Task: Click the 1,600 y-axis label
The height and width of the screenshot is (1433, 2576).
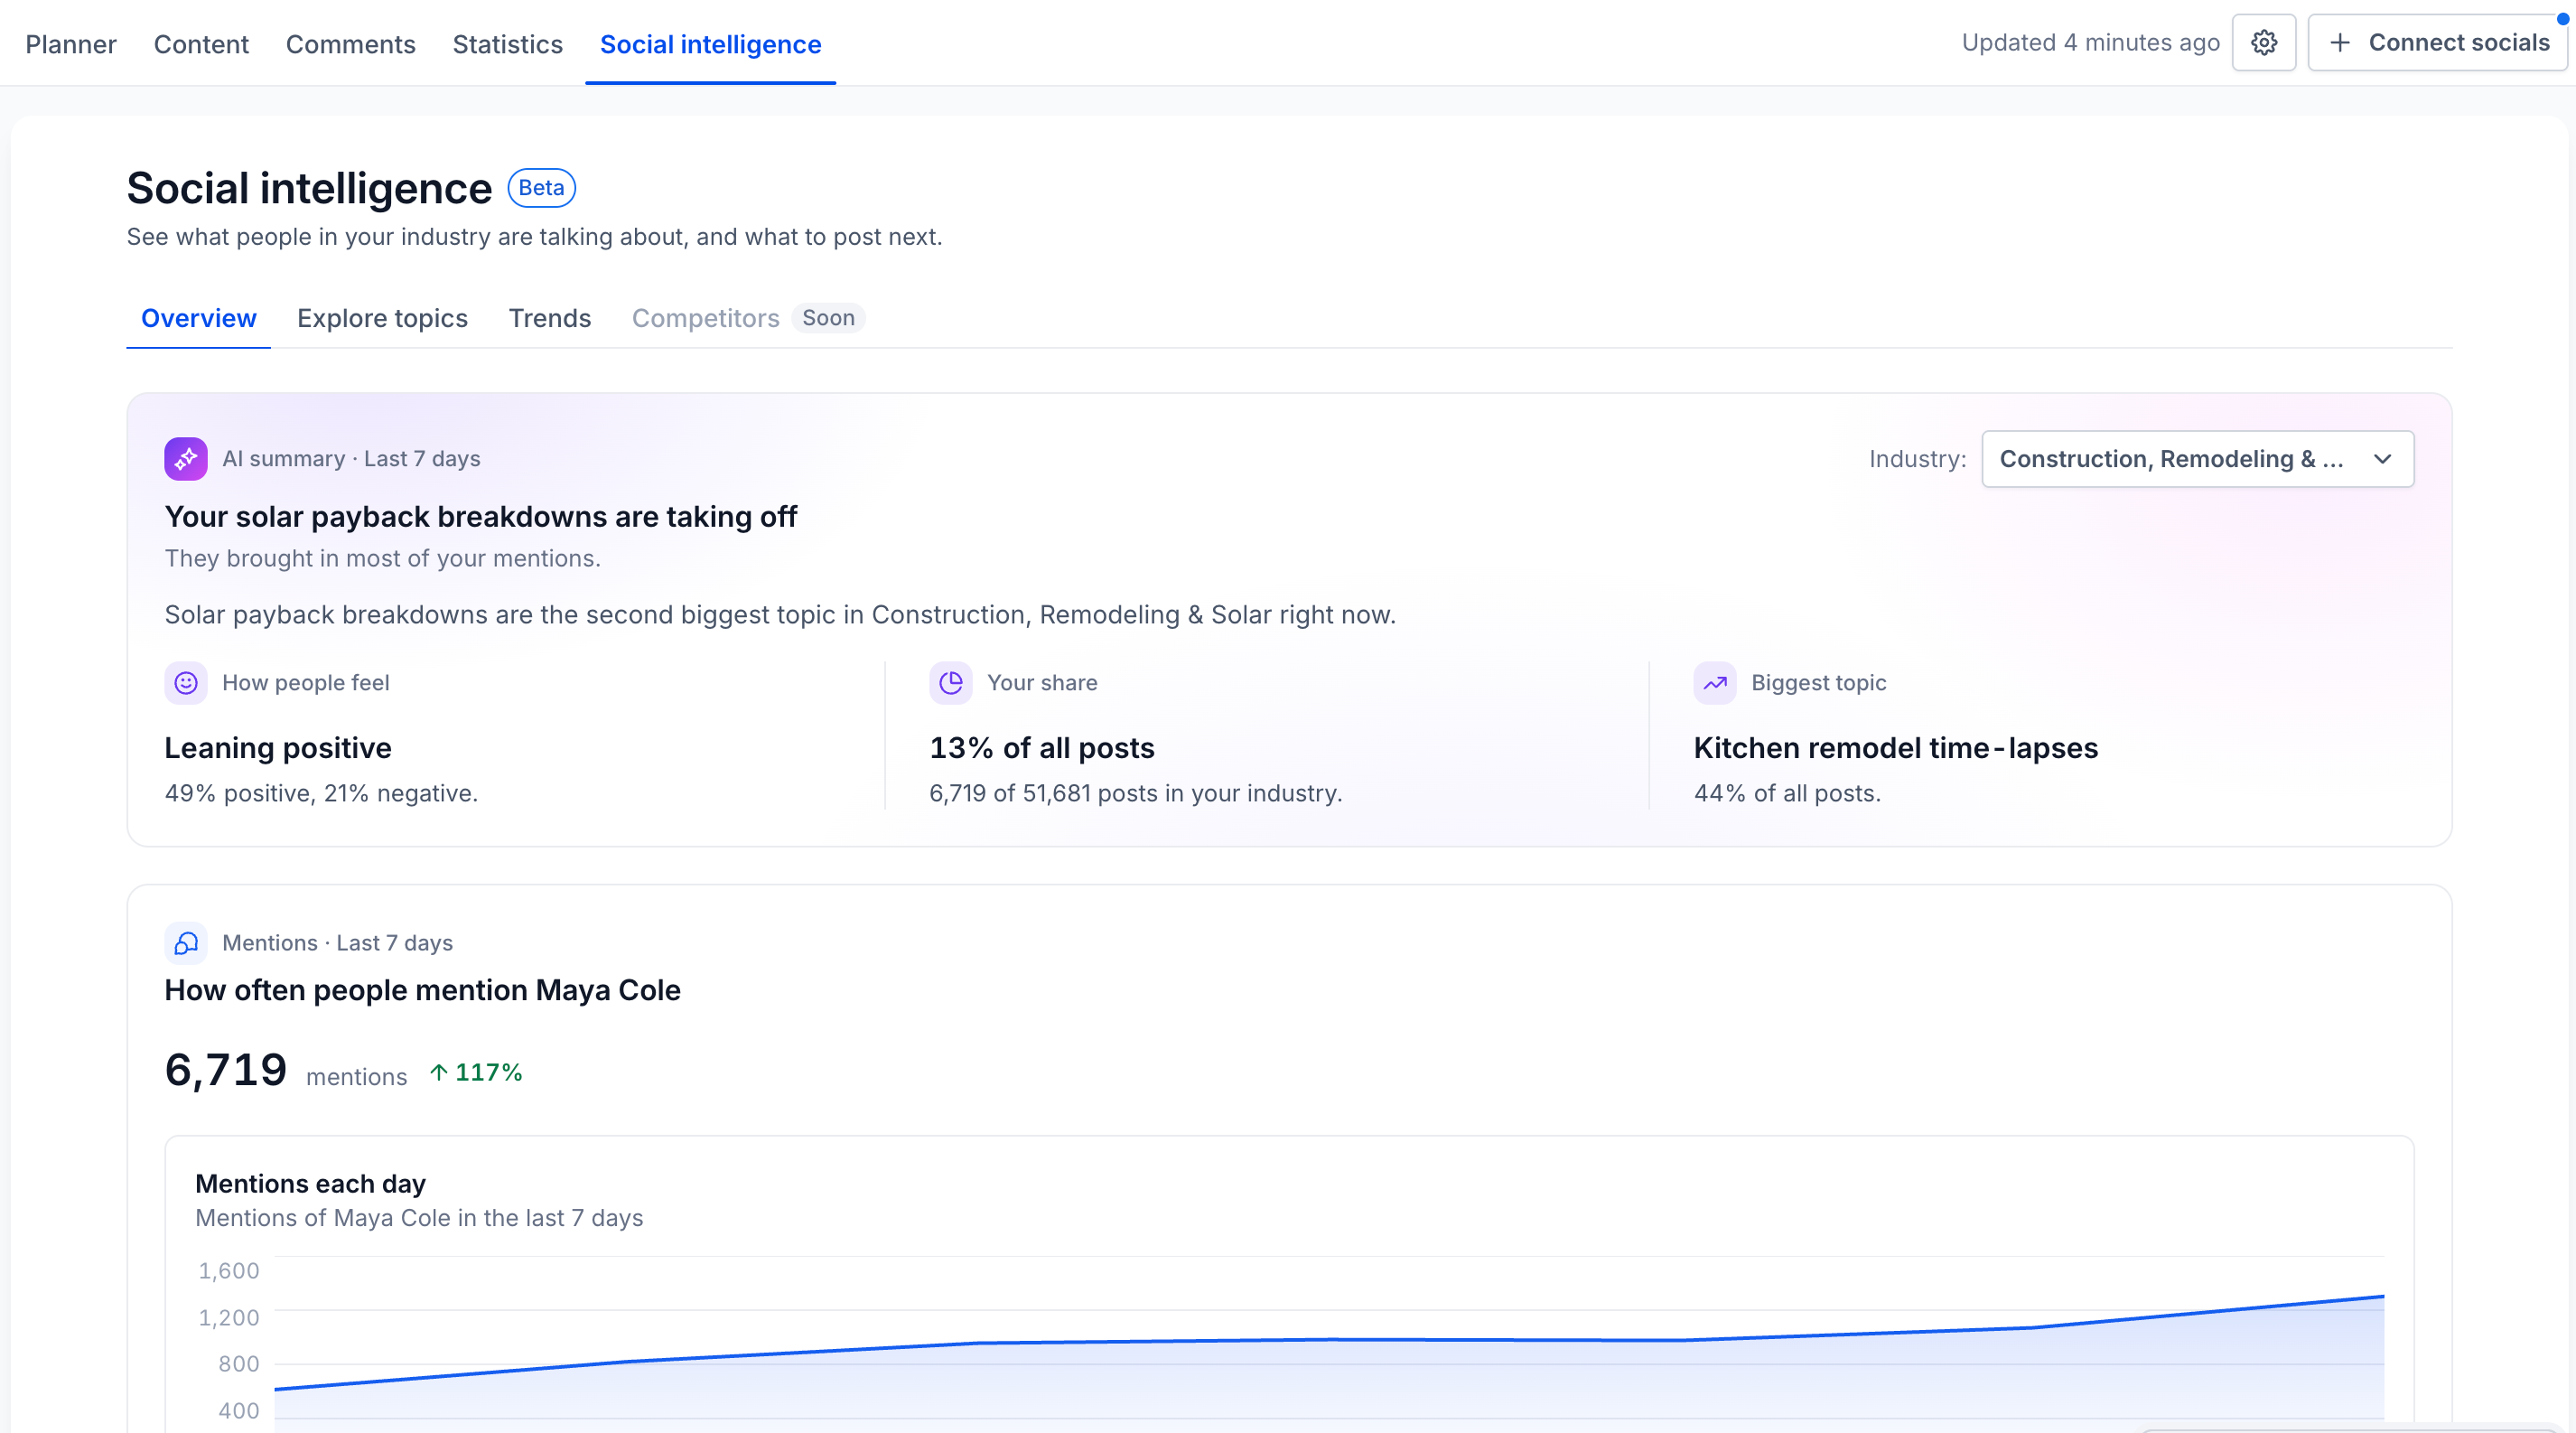Action: pos(228,1271)
